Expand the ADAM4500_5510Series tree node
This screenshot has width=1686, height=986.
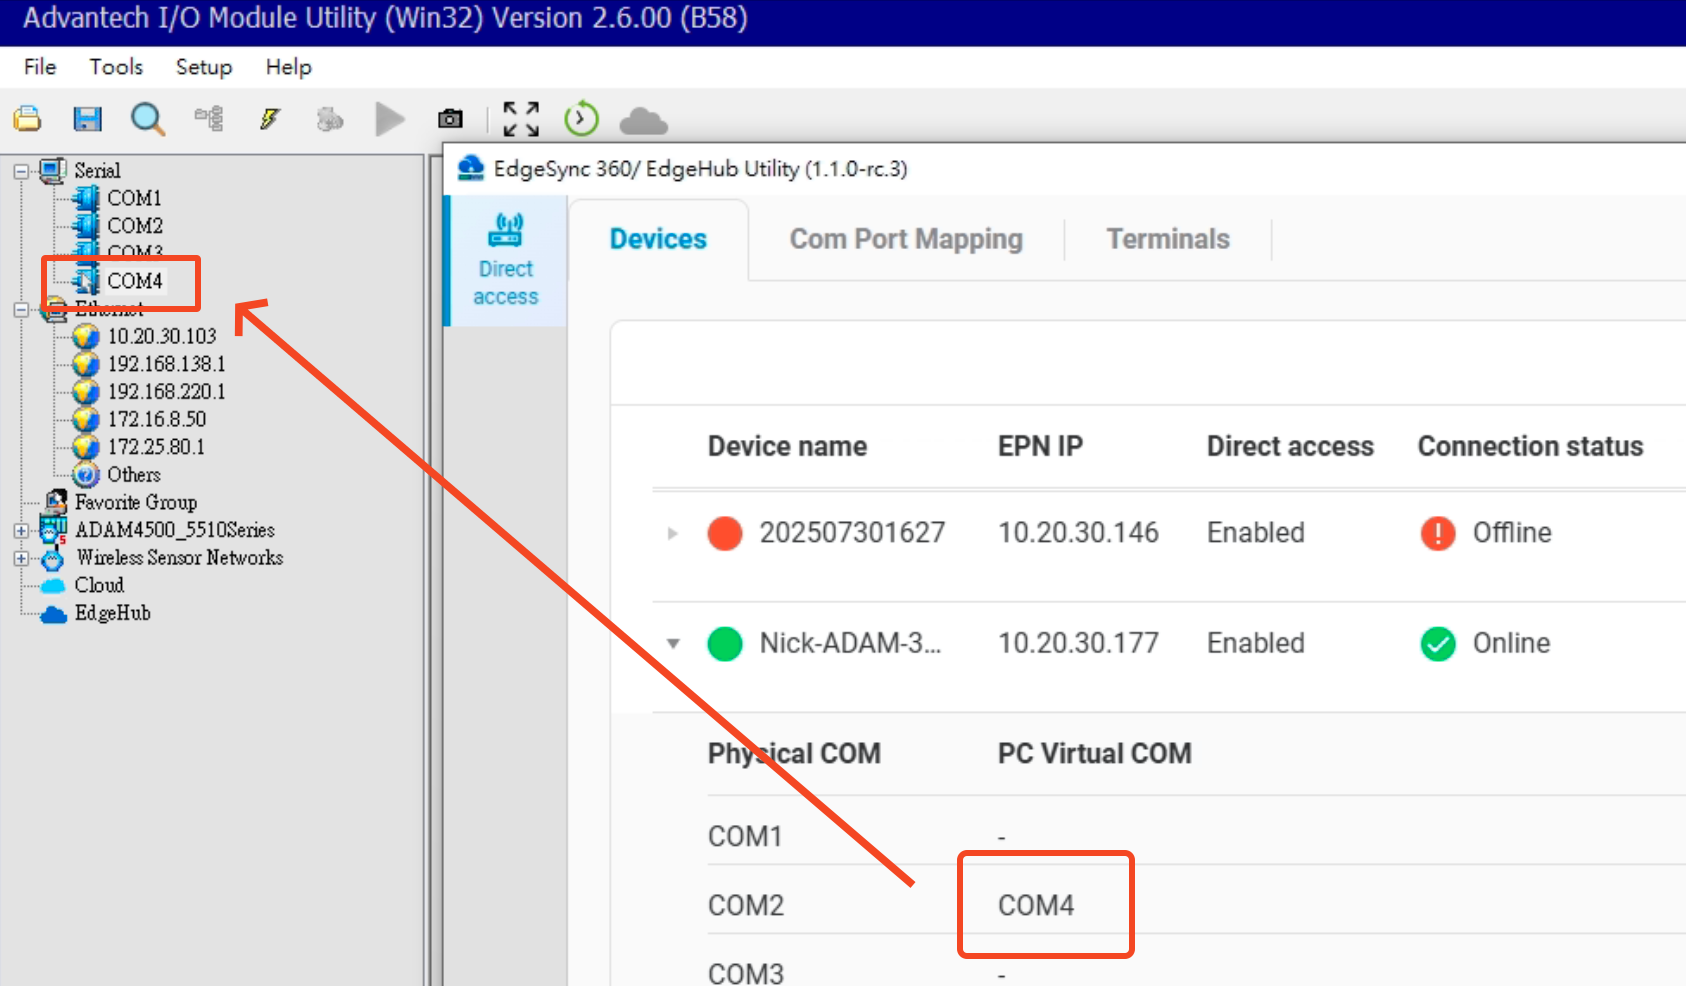(22, 530)
